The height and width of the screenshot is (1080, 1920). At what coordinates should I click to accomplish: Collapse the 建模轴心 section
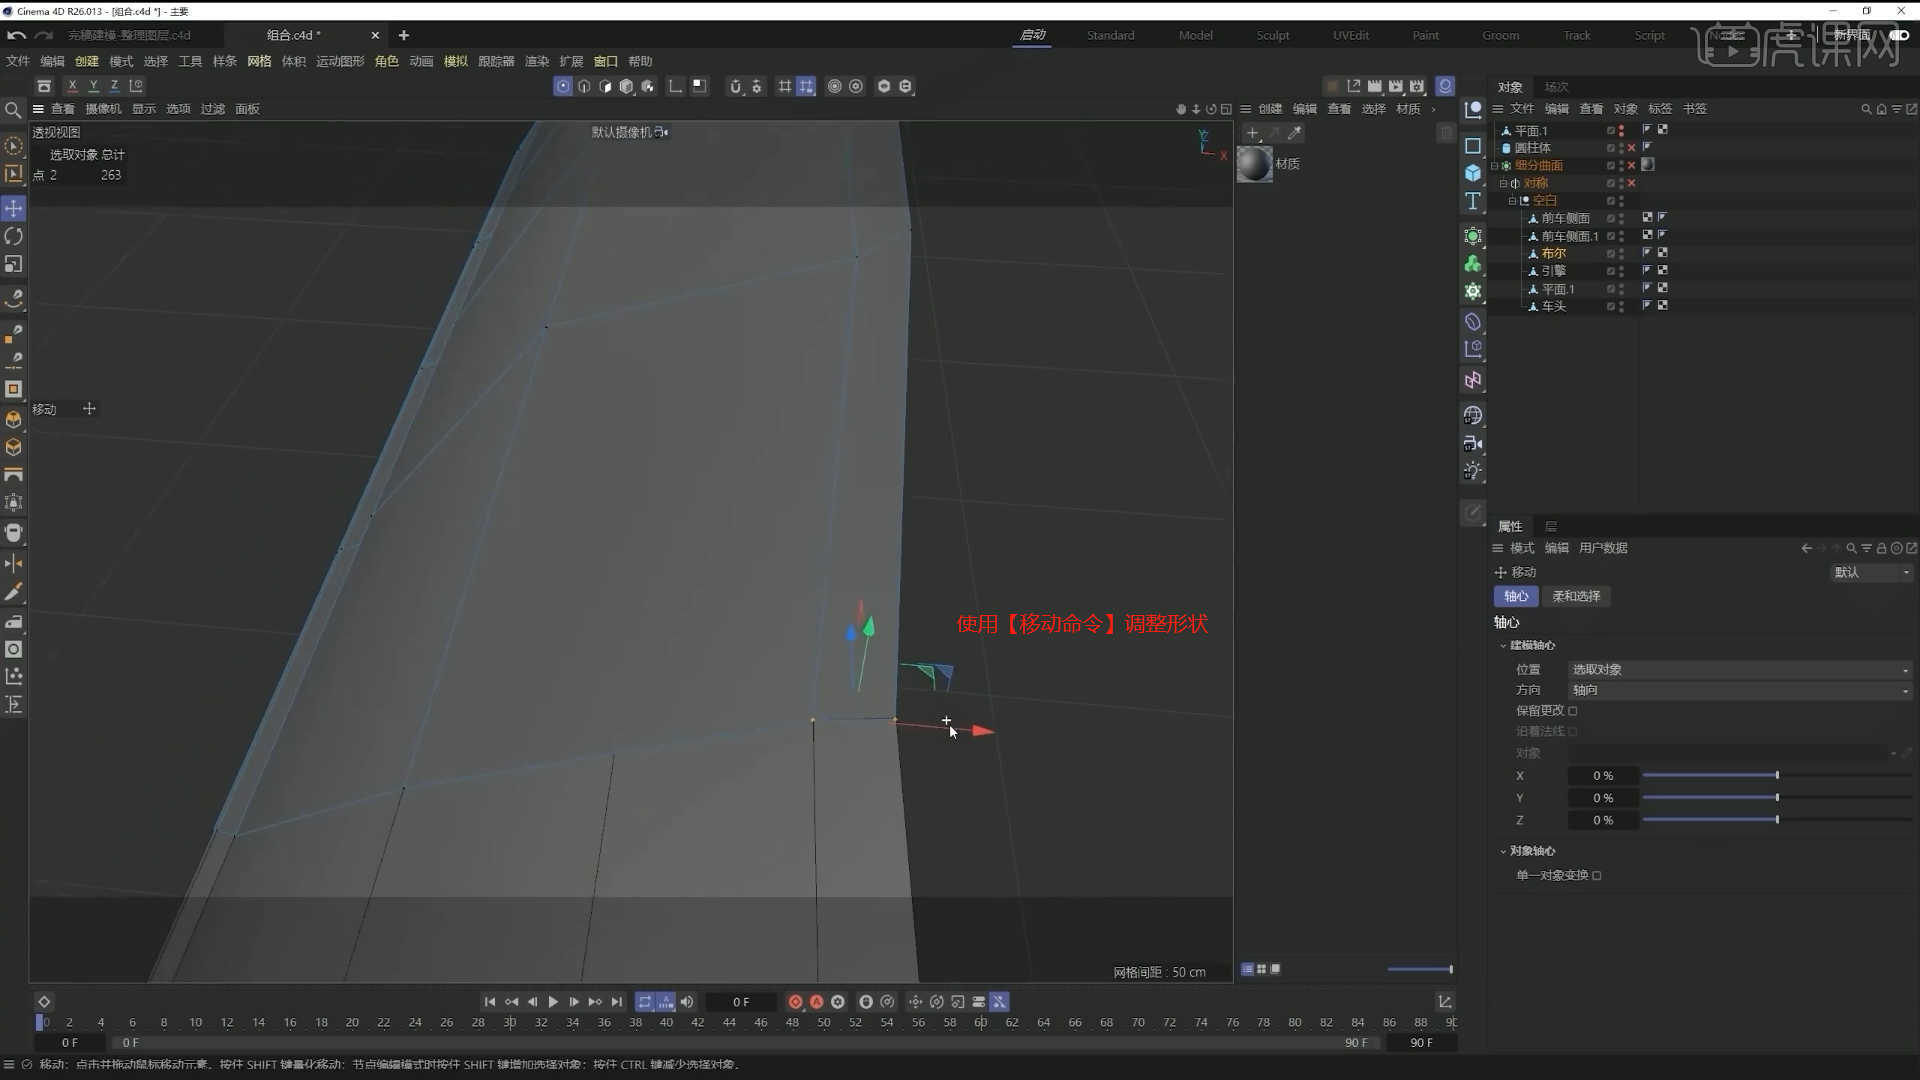click(x=1503, y=646)
